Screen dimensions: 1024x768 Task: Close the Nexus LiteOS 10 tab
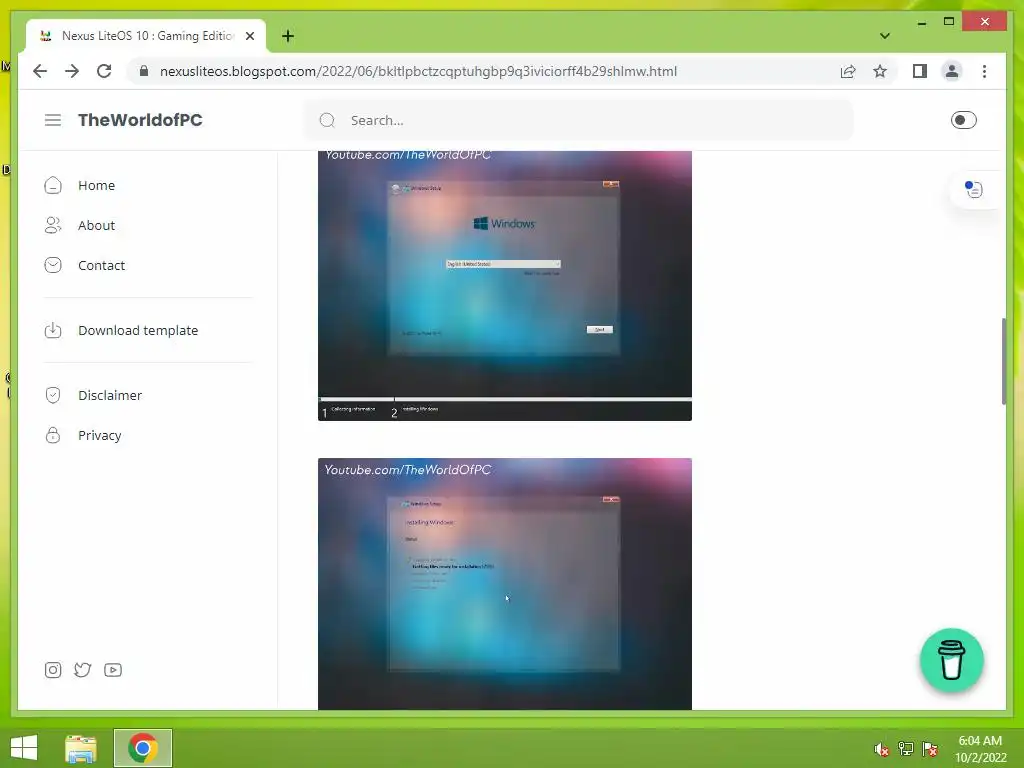(x=249, y=36)
